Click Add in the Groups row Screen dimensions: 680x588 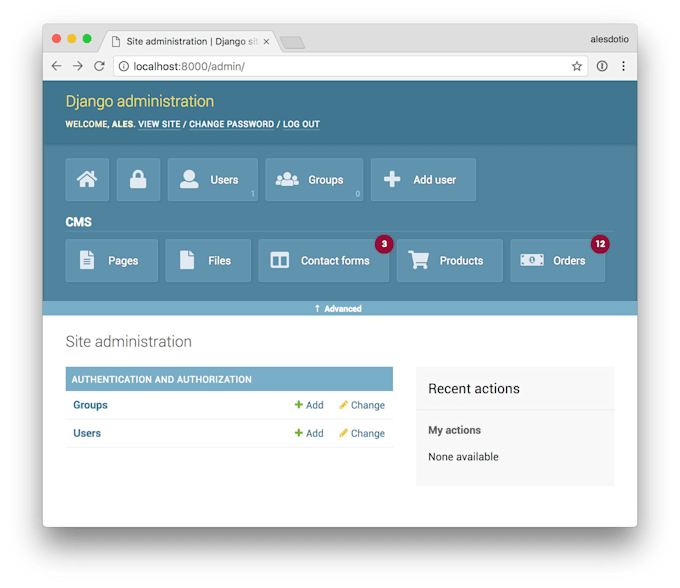309,405
